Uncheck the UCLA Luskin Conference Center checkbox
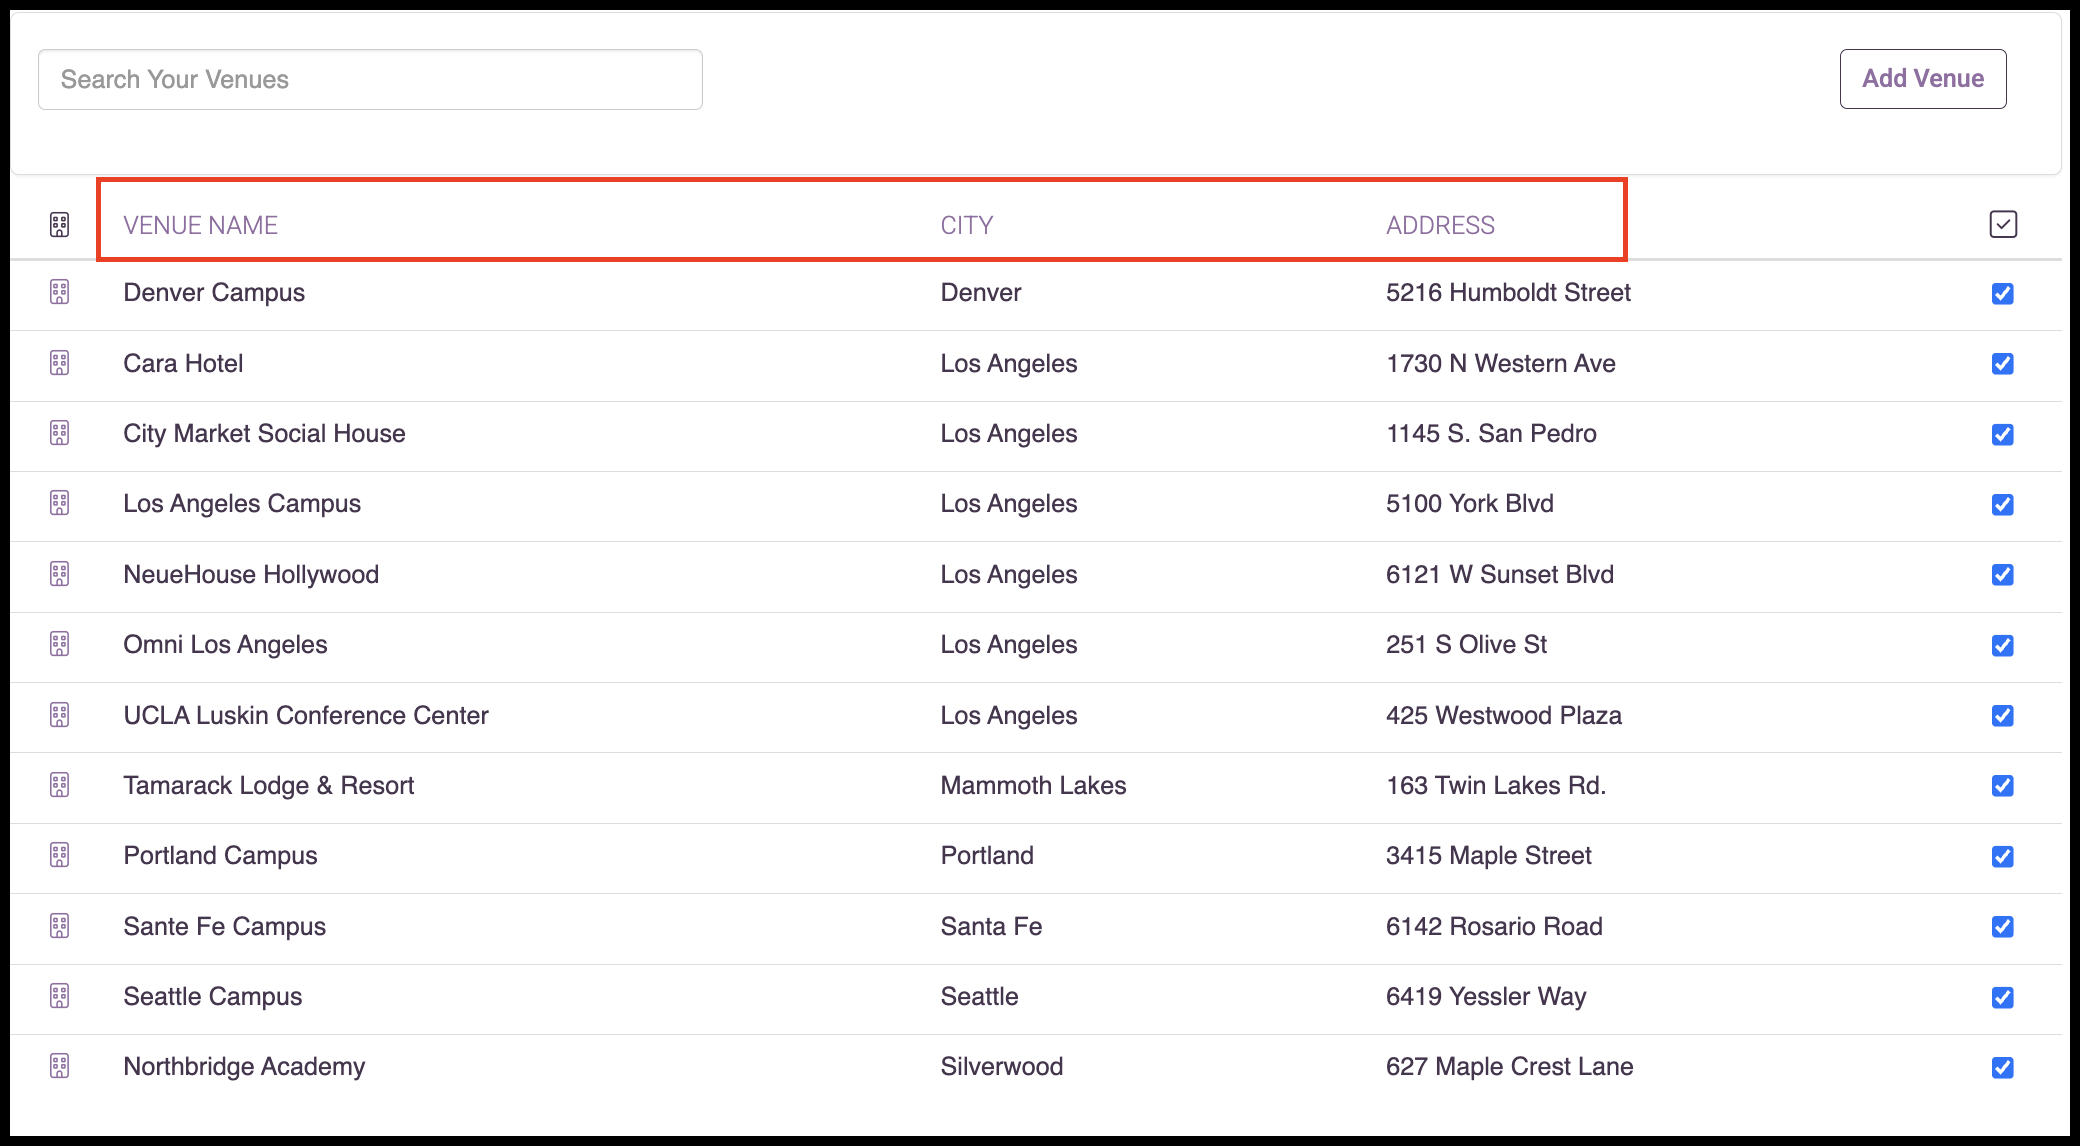The image size is (2080, 1148). point(2002,716)
